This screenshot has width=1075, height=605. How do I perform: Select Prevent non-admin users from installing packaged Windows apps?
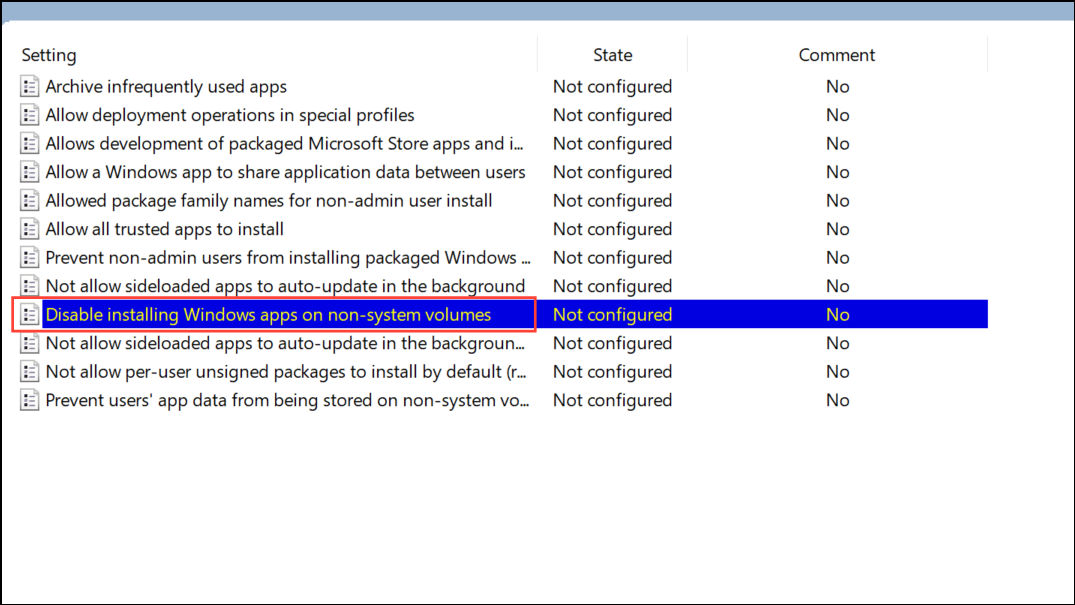click(x=288, y=258)
